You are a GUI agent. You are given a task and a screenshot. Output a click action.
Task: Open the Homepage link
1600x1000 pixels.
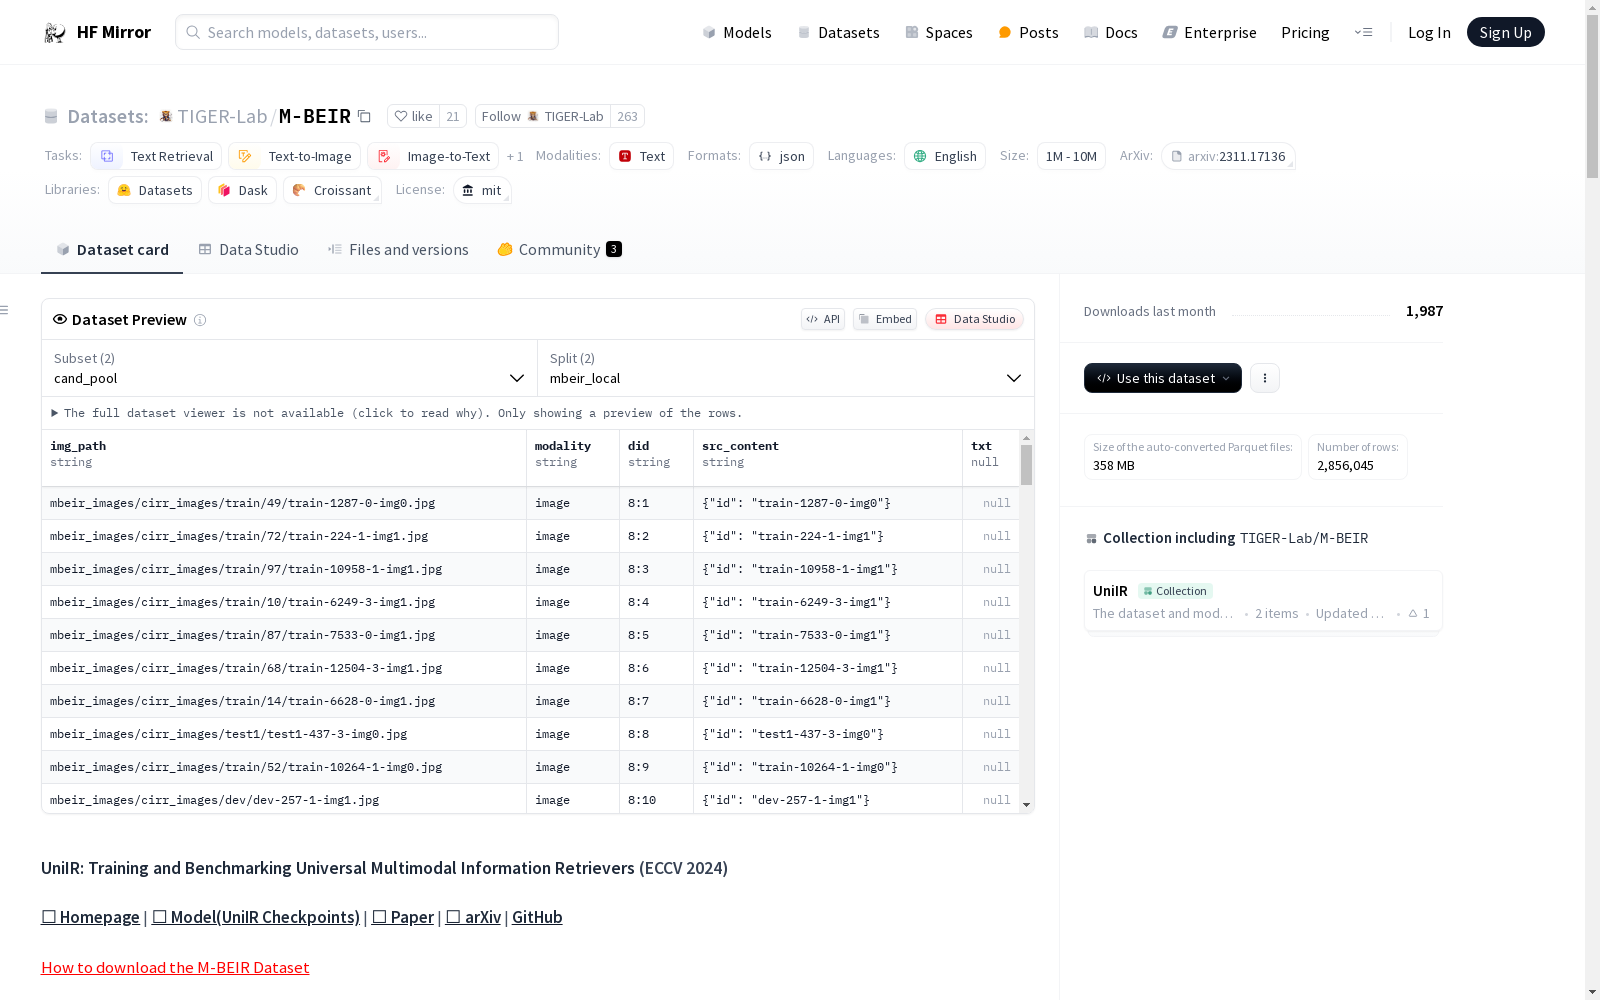coord(90,917)
